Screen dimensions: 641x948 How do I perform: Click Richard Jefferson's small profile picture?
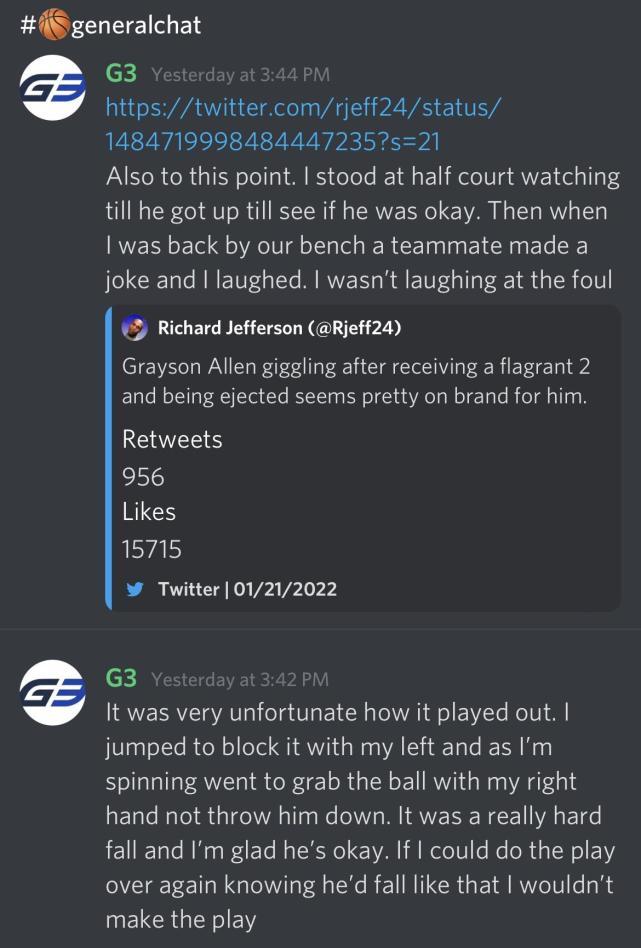coord(134,328)
